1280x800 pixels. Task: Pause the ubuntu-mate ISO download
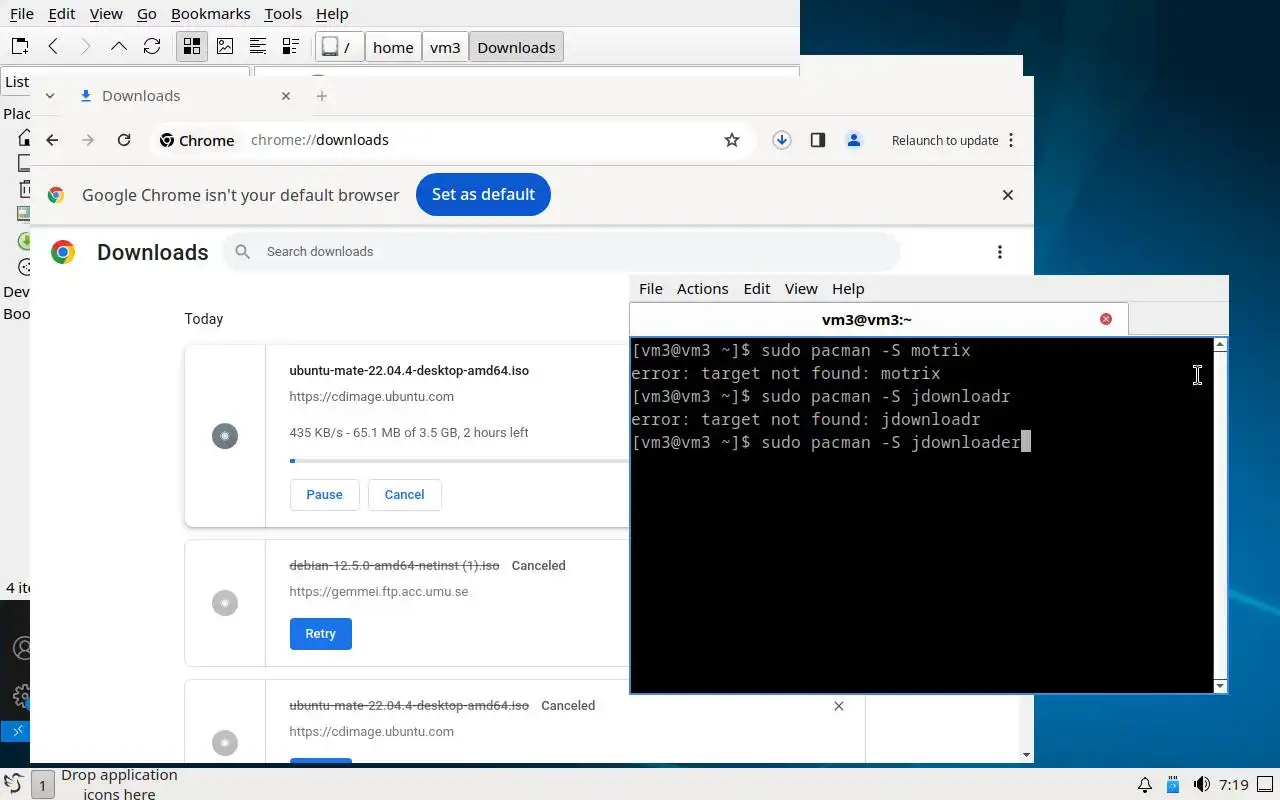324,495
